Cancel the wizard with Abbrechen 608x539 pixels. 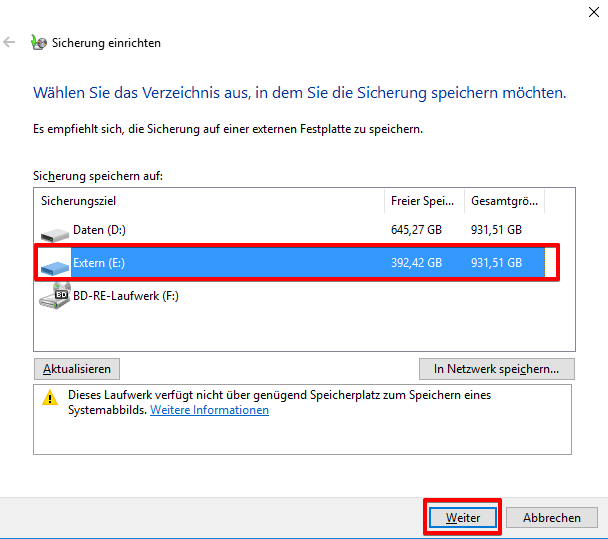(x=552, y=518)
